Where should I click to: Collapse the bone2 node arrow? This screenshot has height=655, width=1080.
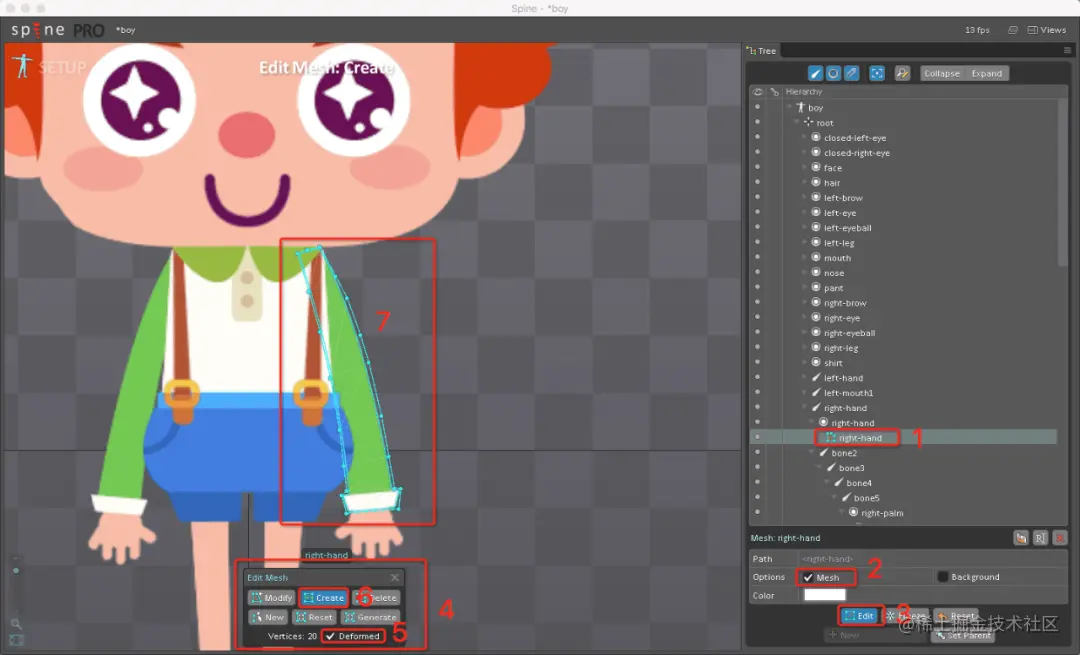point(811,453)
